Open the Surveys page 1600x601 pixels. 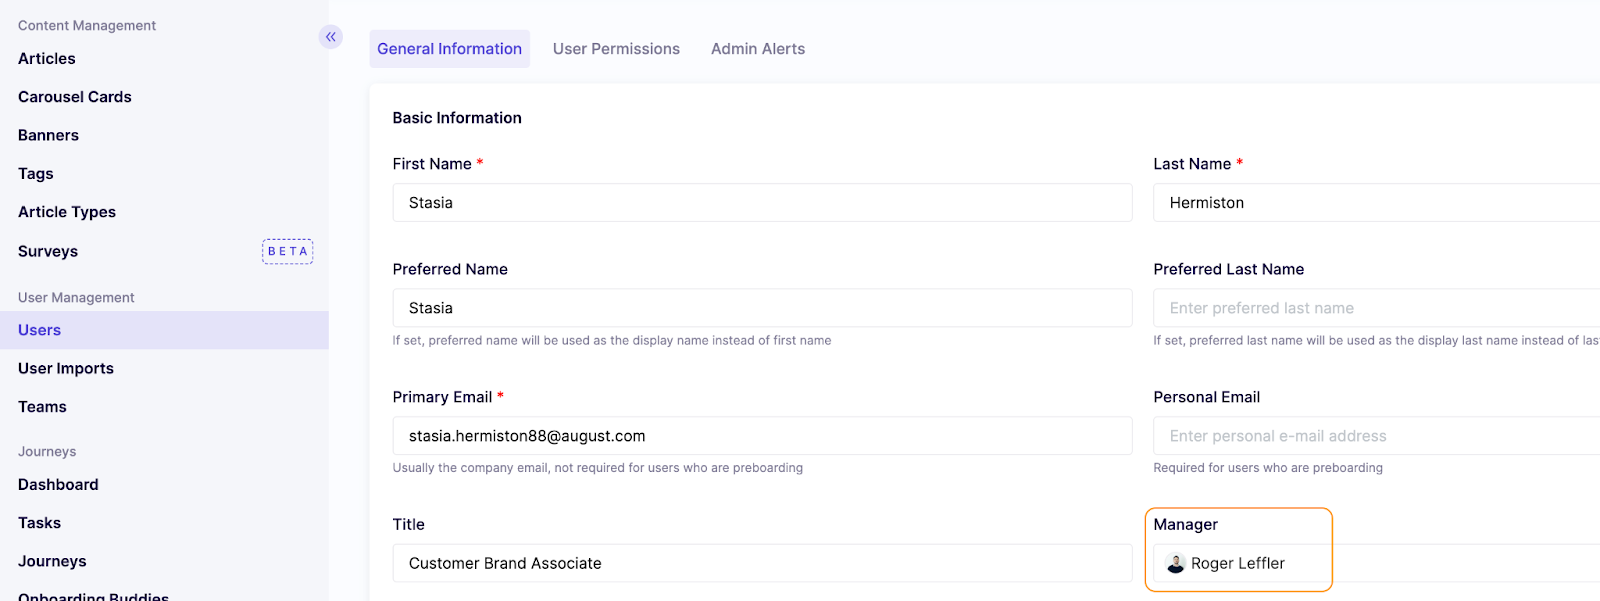point(48,252)
